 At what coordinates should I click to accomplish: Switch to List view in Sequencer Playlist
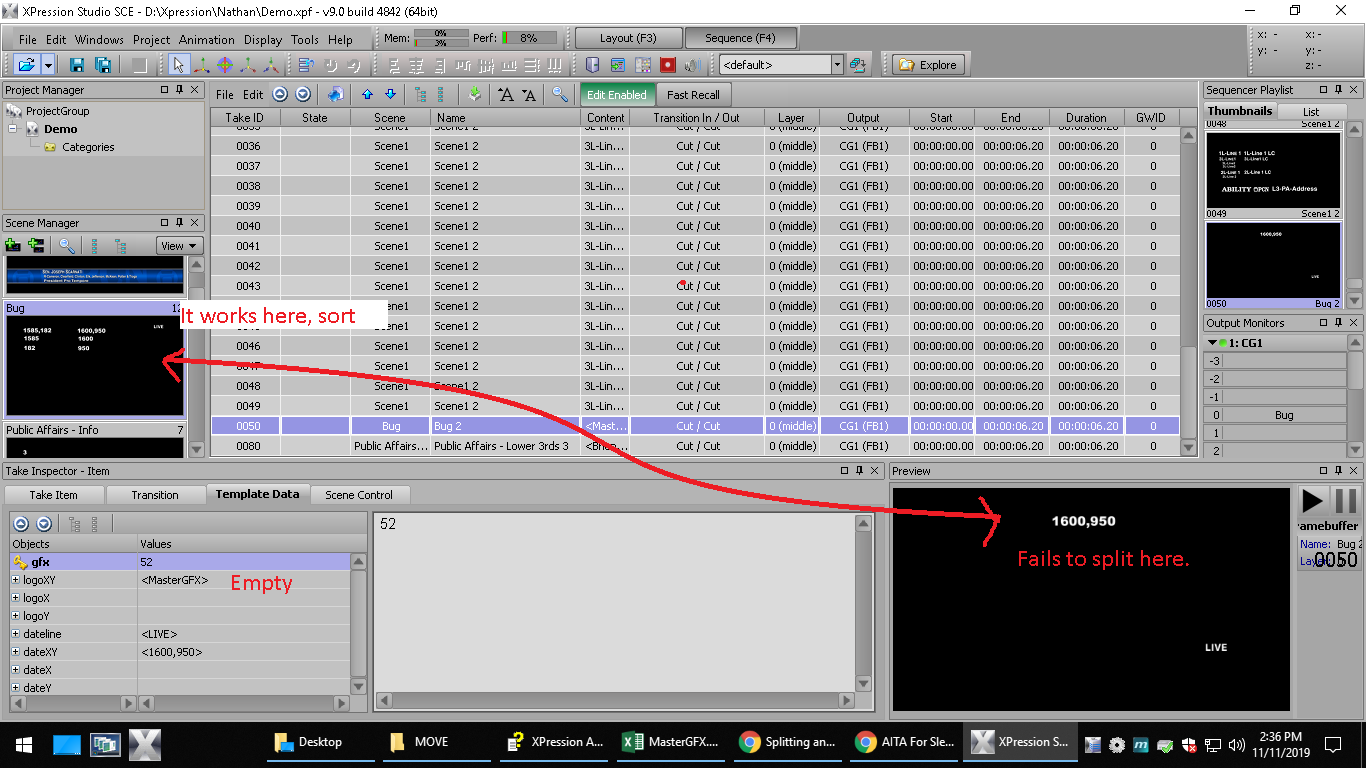pos(1310,111)
